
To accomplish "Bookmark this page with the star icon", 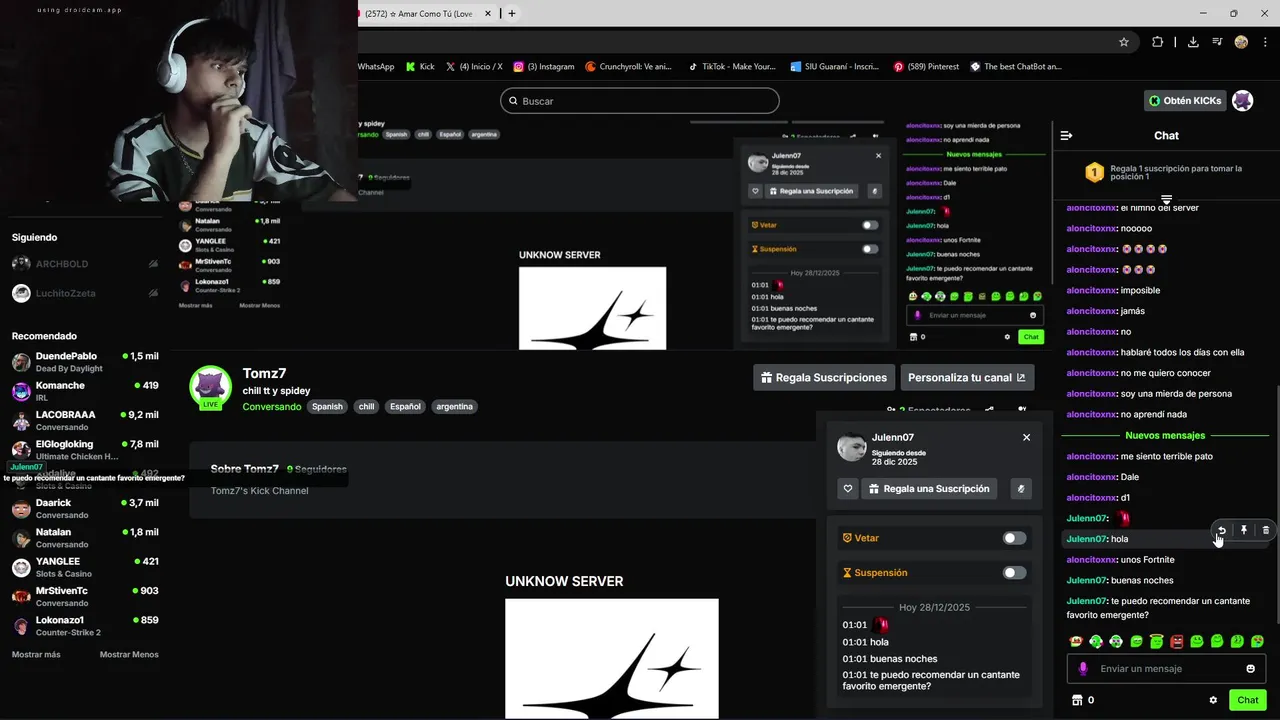I will click(1124, 42).
